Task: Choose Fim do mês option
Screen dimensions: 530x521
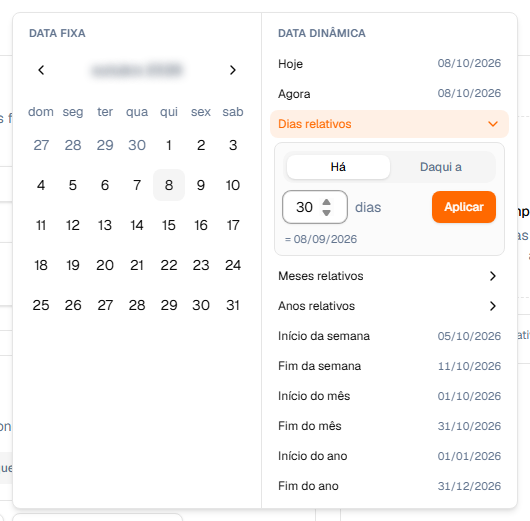Action: 389,426
